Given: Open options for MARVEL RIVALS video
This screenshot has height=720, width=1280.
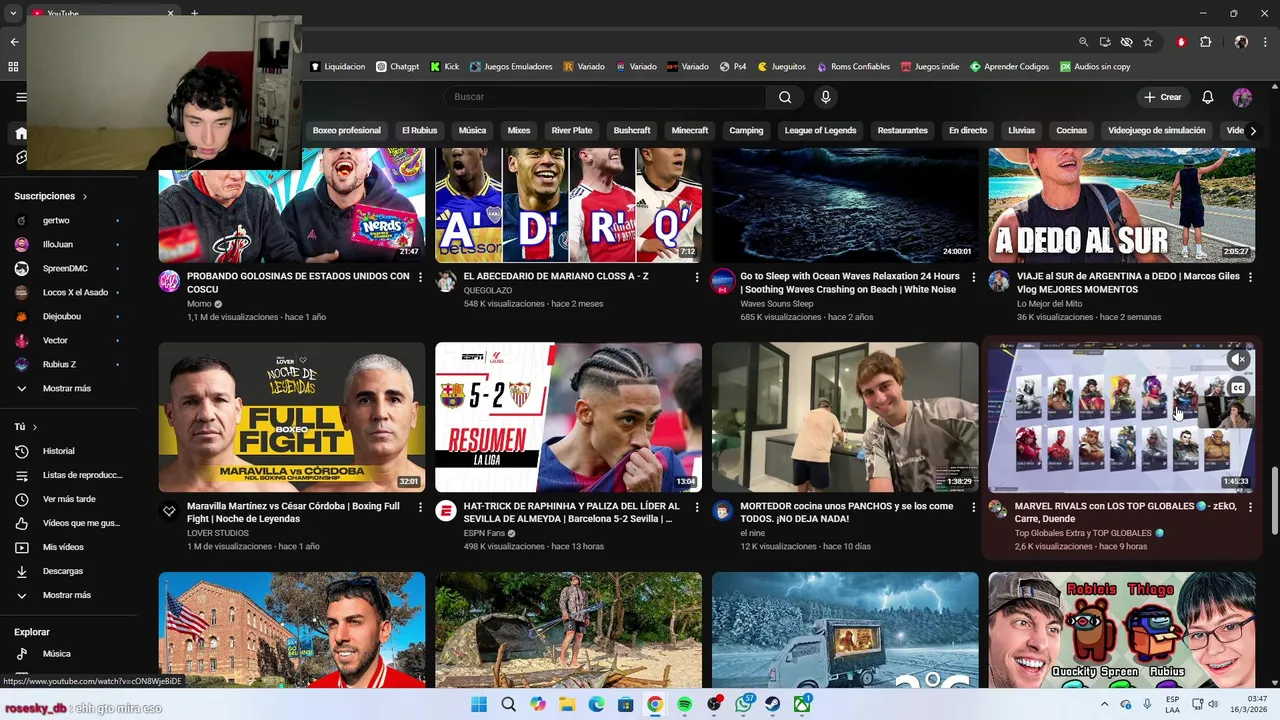Looking at the screenshot, I should (1250, 507).
